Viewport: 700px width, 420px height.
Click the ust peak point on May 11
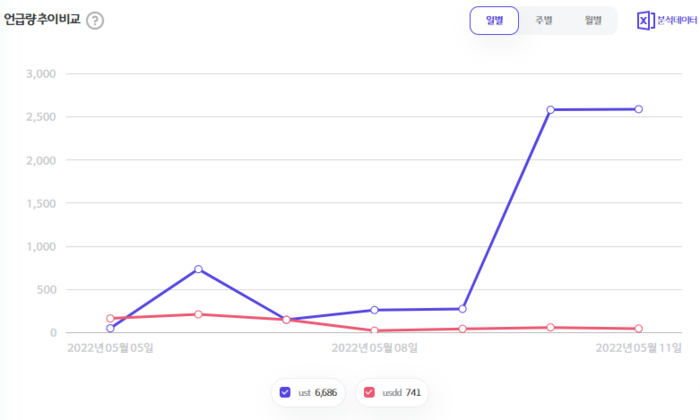[638, 109]
